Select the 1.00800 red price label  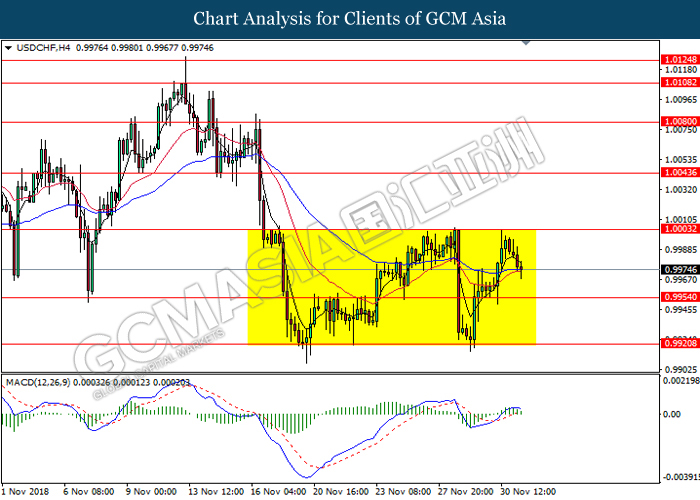click(679, 121)
